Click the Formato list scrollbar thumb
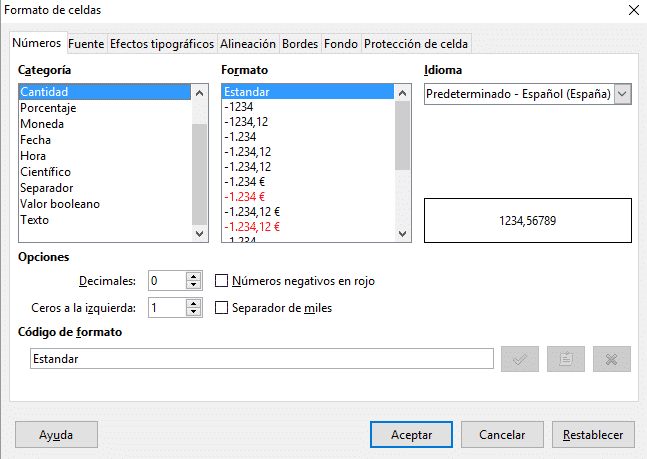 [403, 135]
